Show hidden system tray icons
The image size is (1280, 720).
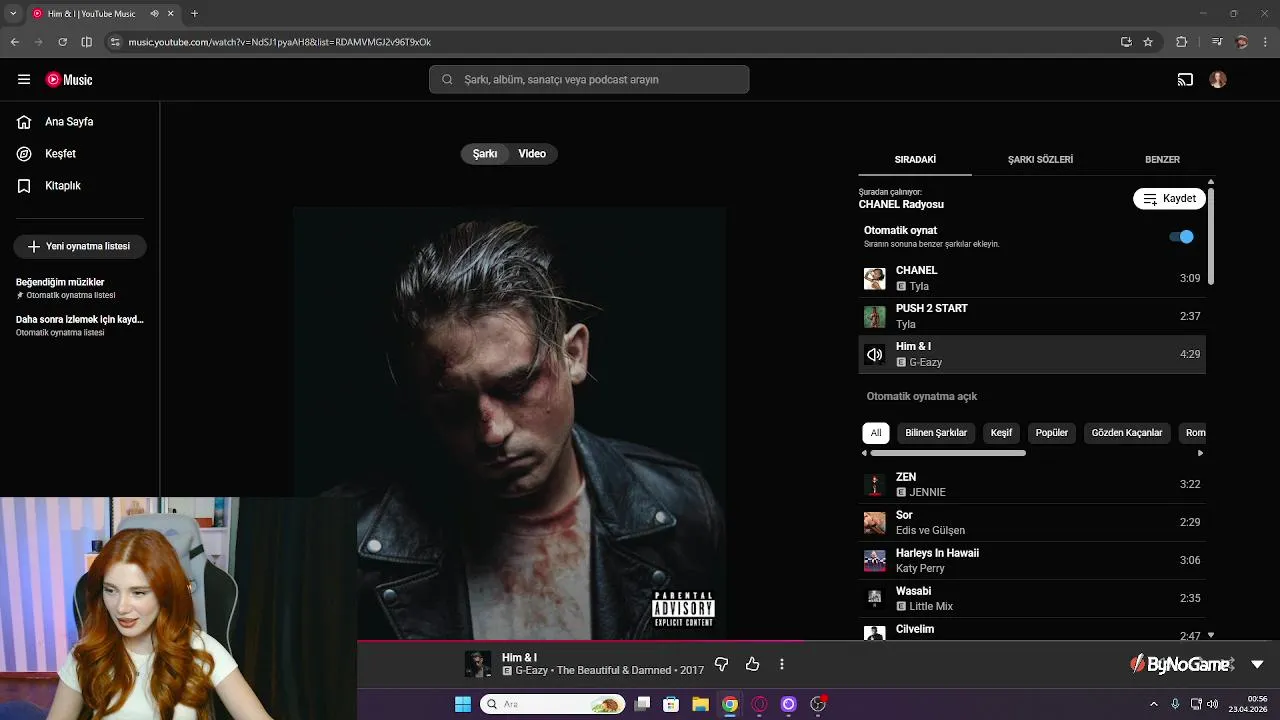(1154, 704)
